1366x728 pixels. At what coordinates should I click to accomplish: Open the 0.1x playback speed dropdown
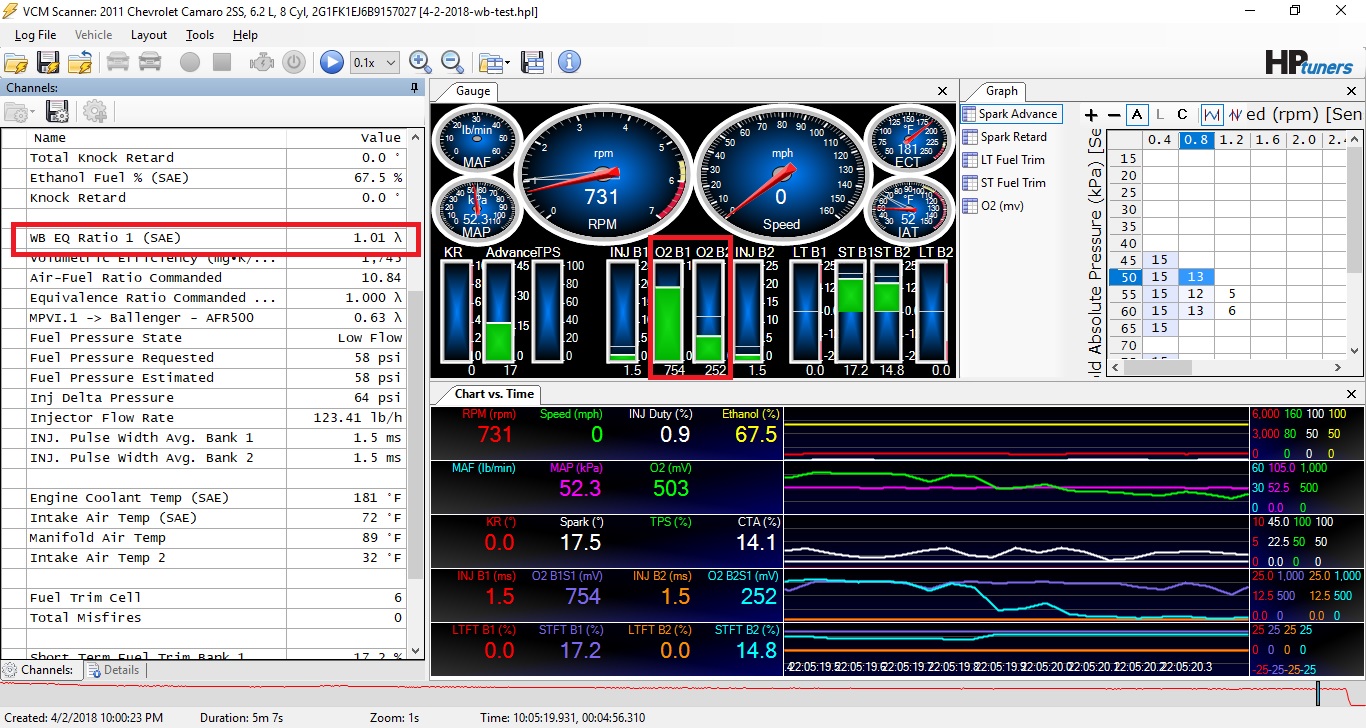coord(375,62)
